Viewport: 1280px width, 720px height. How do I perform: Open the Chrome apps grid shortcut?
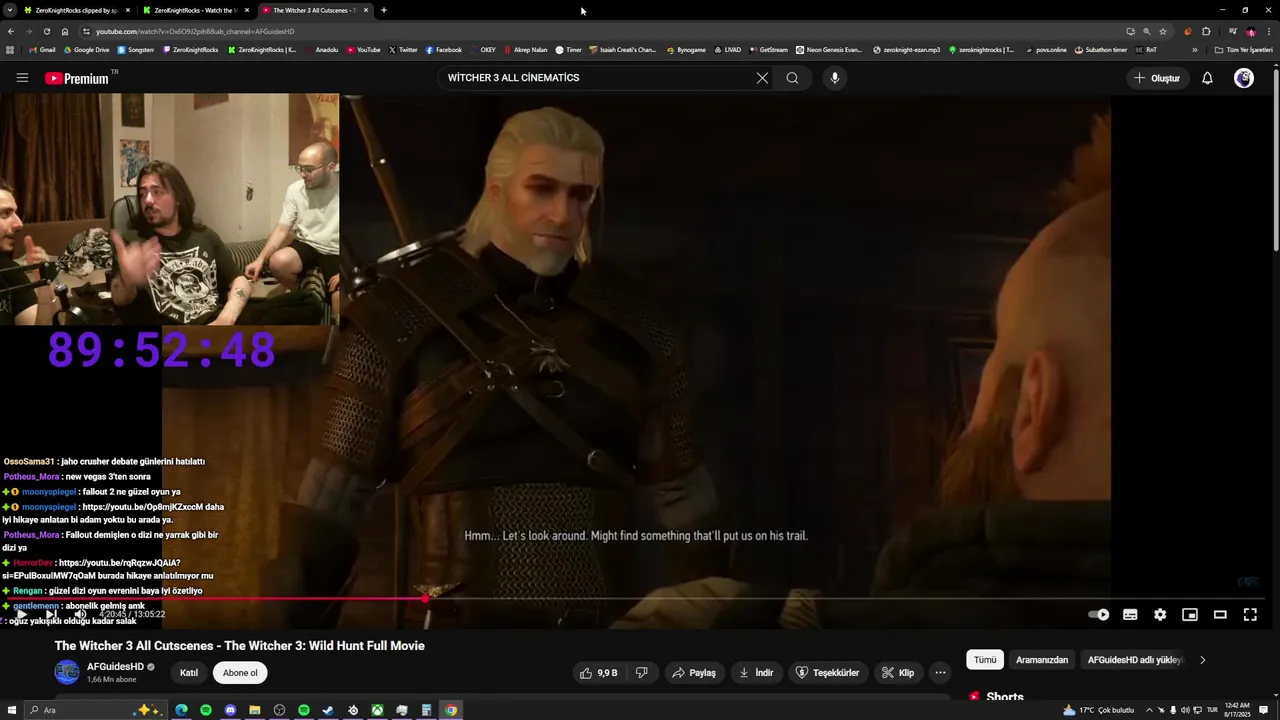[x=10, y=49]
